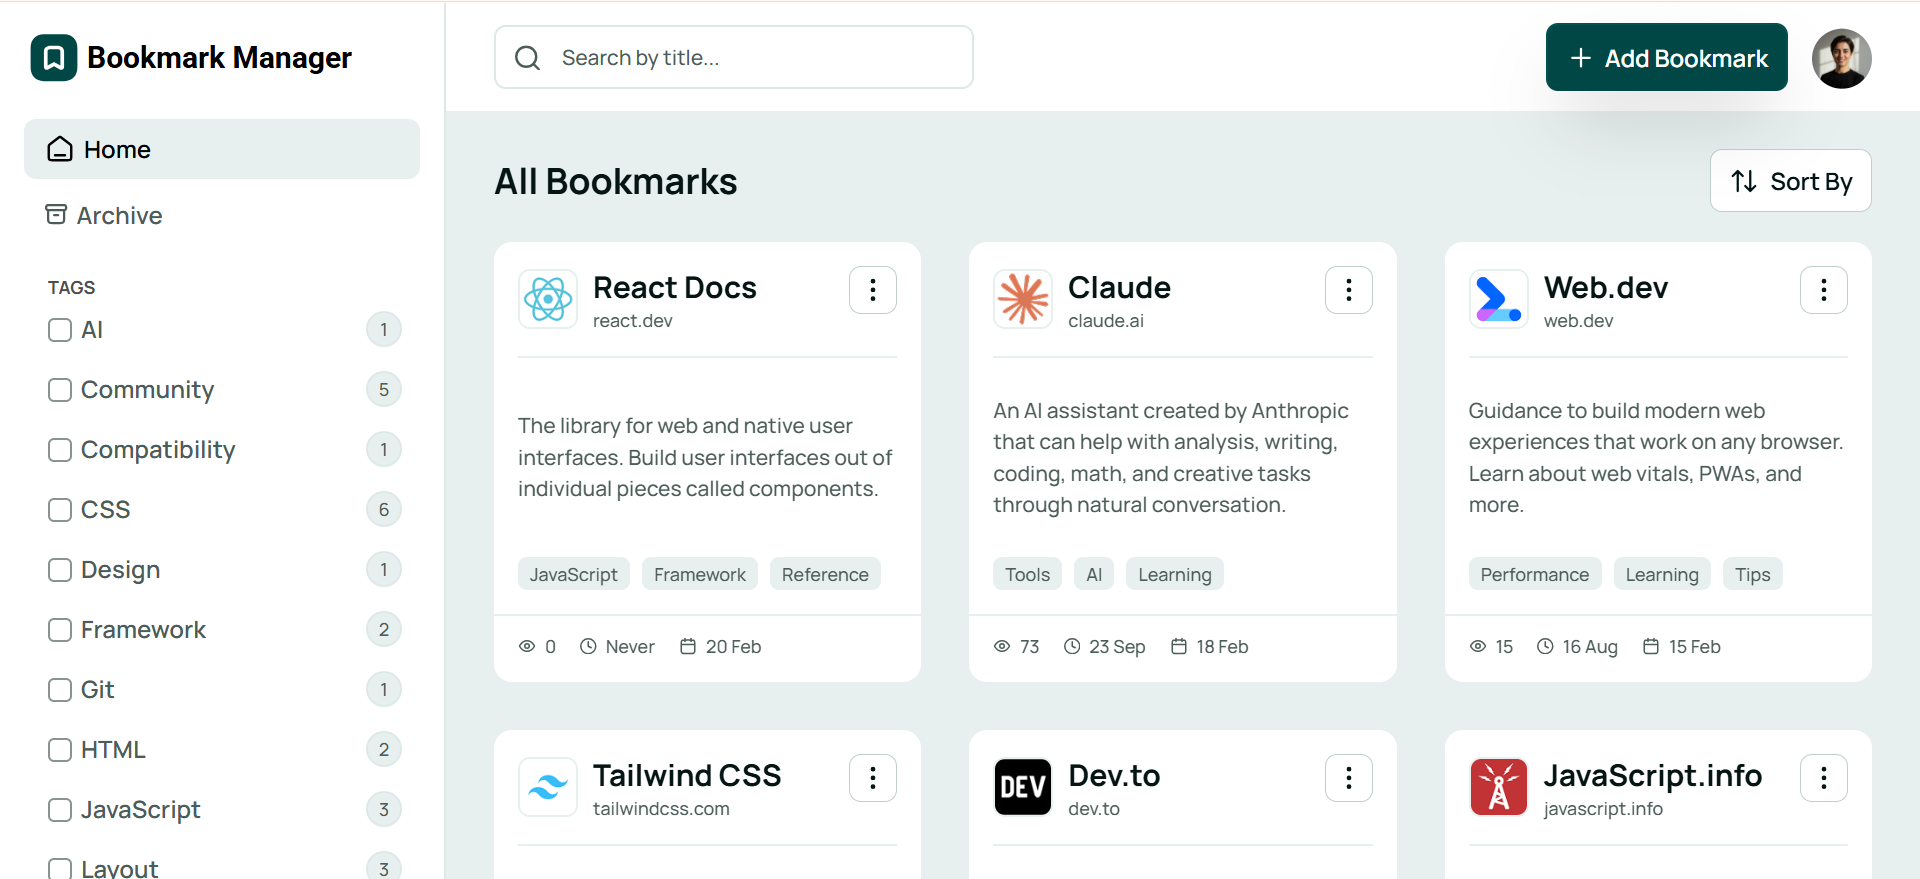1920x879 pixels.
Task: Click the clock icon beside 23 Sep
Action: 1072,647
